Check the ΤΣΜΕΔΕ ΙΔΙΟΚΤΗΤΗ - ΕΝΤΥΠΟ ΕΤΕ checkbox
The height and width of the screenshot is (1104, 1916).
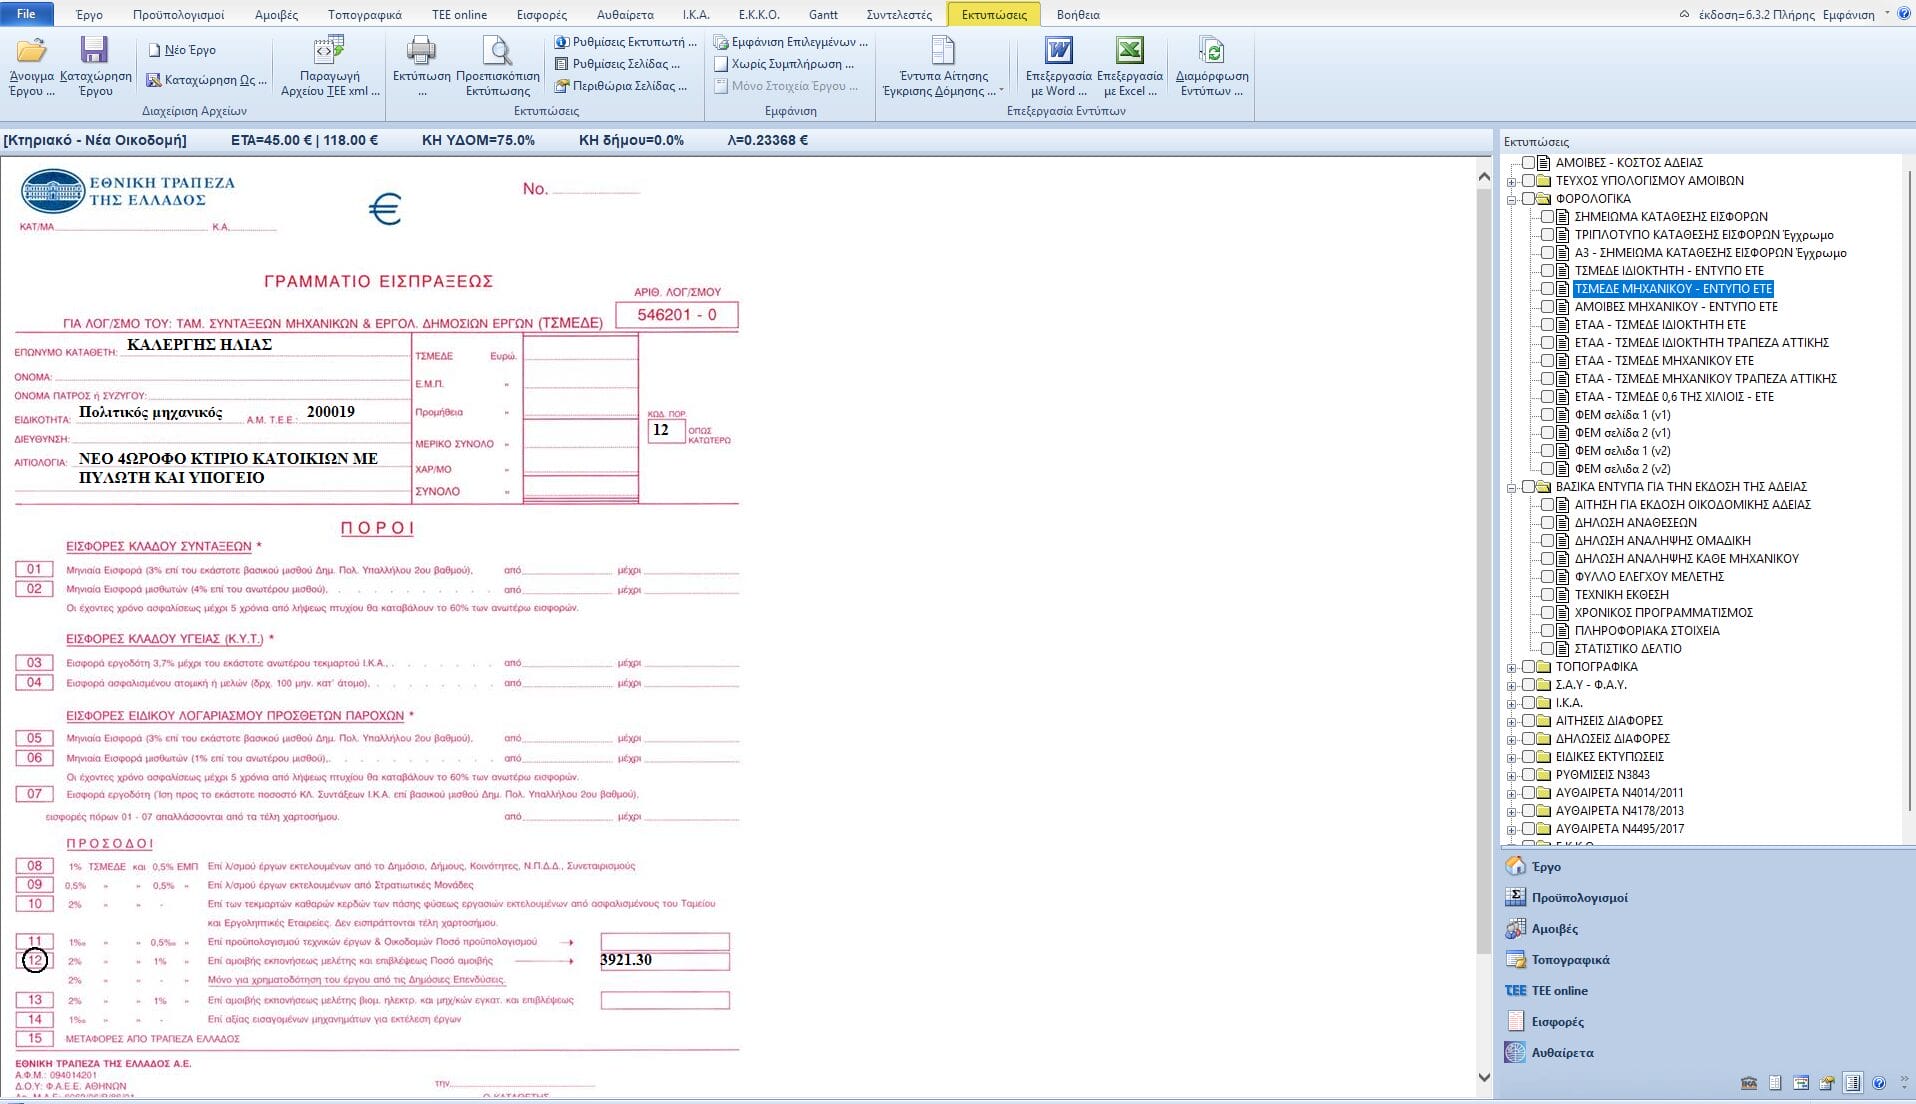(x=1547, y=271)
